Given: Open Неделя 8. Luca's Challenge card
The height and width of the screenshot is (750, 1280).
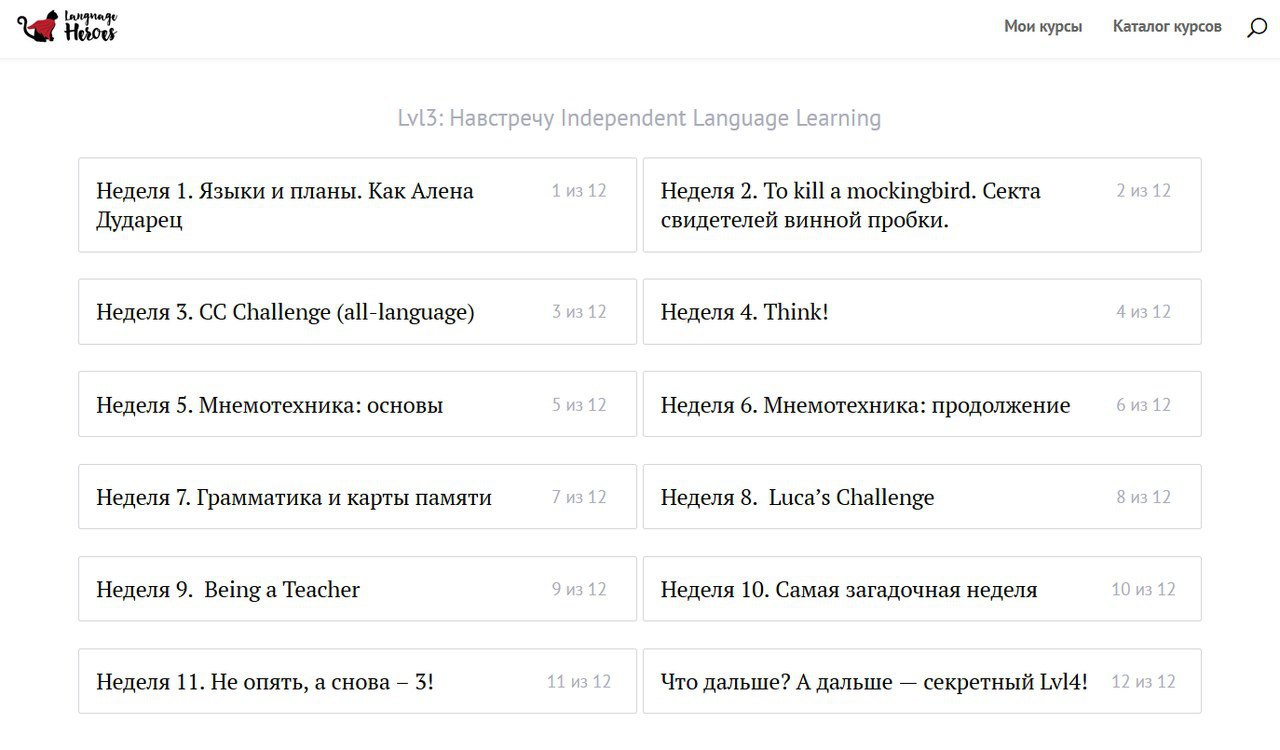Looking at the screenshot, I should [x=922, y=497].
